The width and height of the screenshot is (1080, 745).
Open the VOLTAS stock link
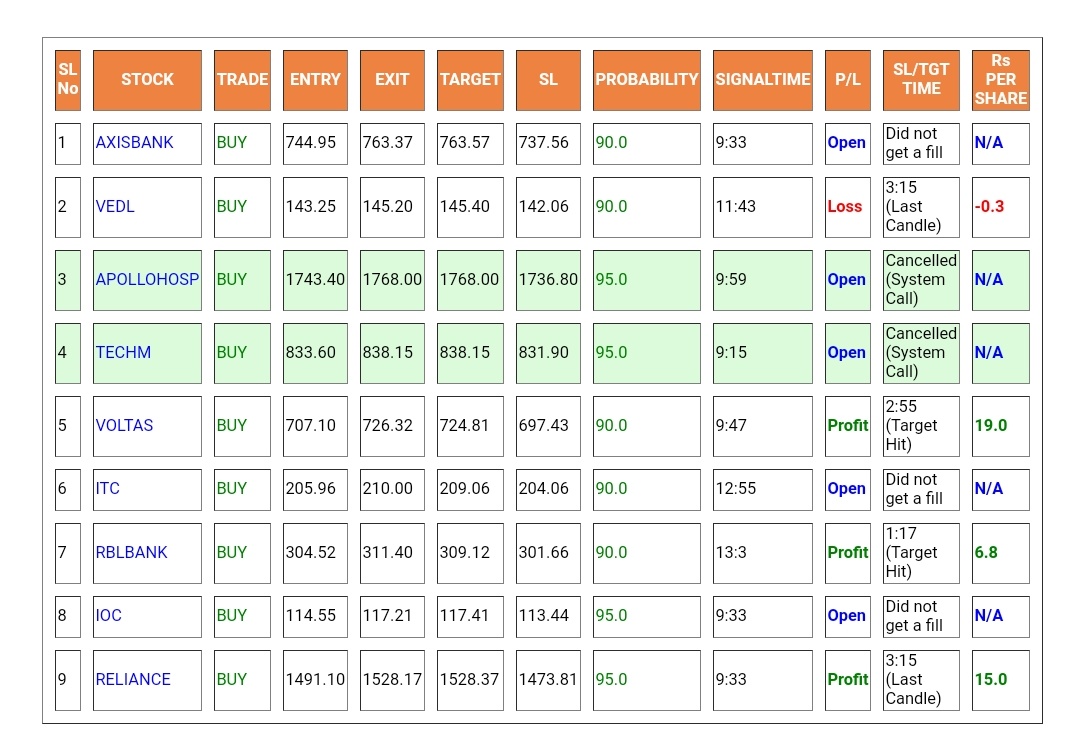click(x=124, y=426)
